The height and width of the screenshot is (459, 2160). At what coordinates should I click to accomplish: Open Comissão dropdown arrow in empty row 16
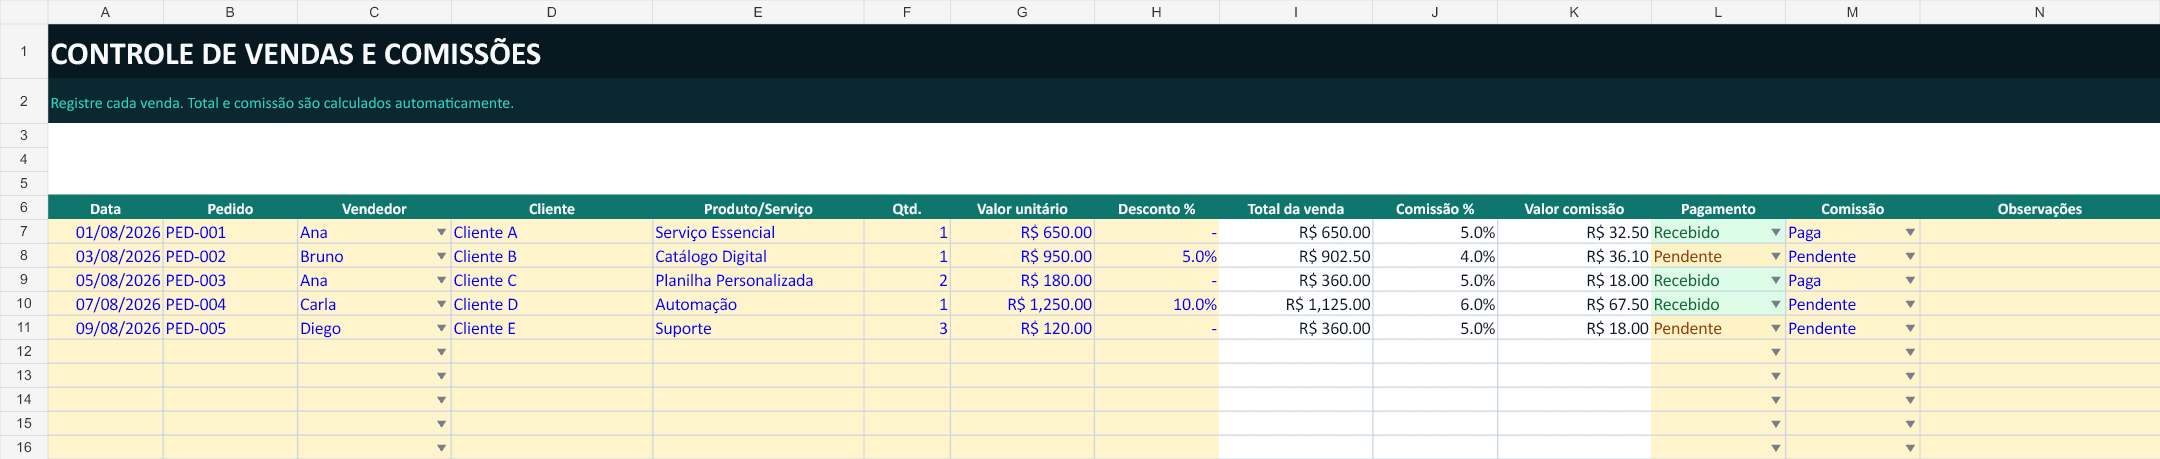pyautogui.click(x=1909, y=448)
